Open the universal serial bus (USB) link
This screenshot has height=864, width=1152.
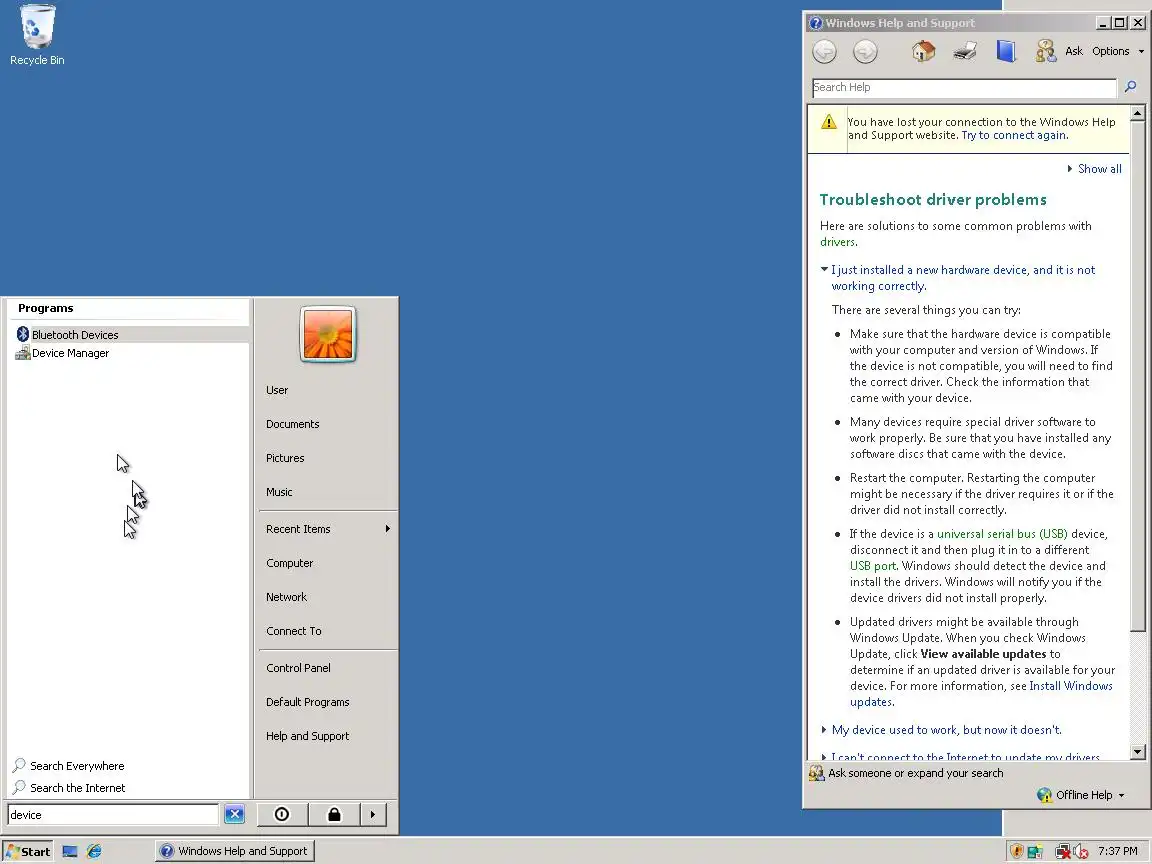tap(1002, 534)
